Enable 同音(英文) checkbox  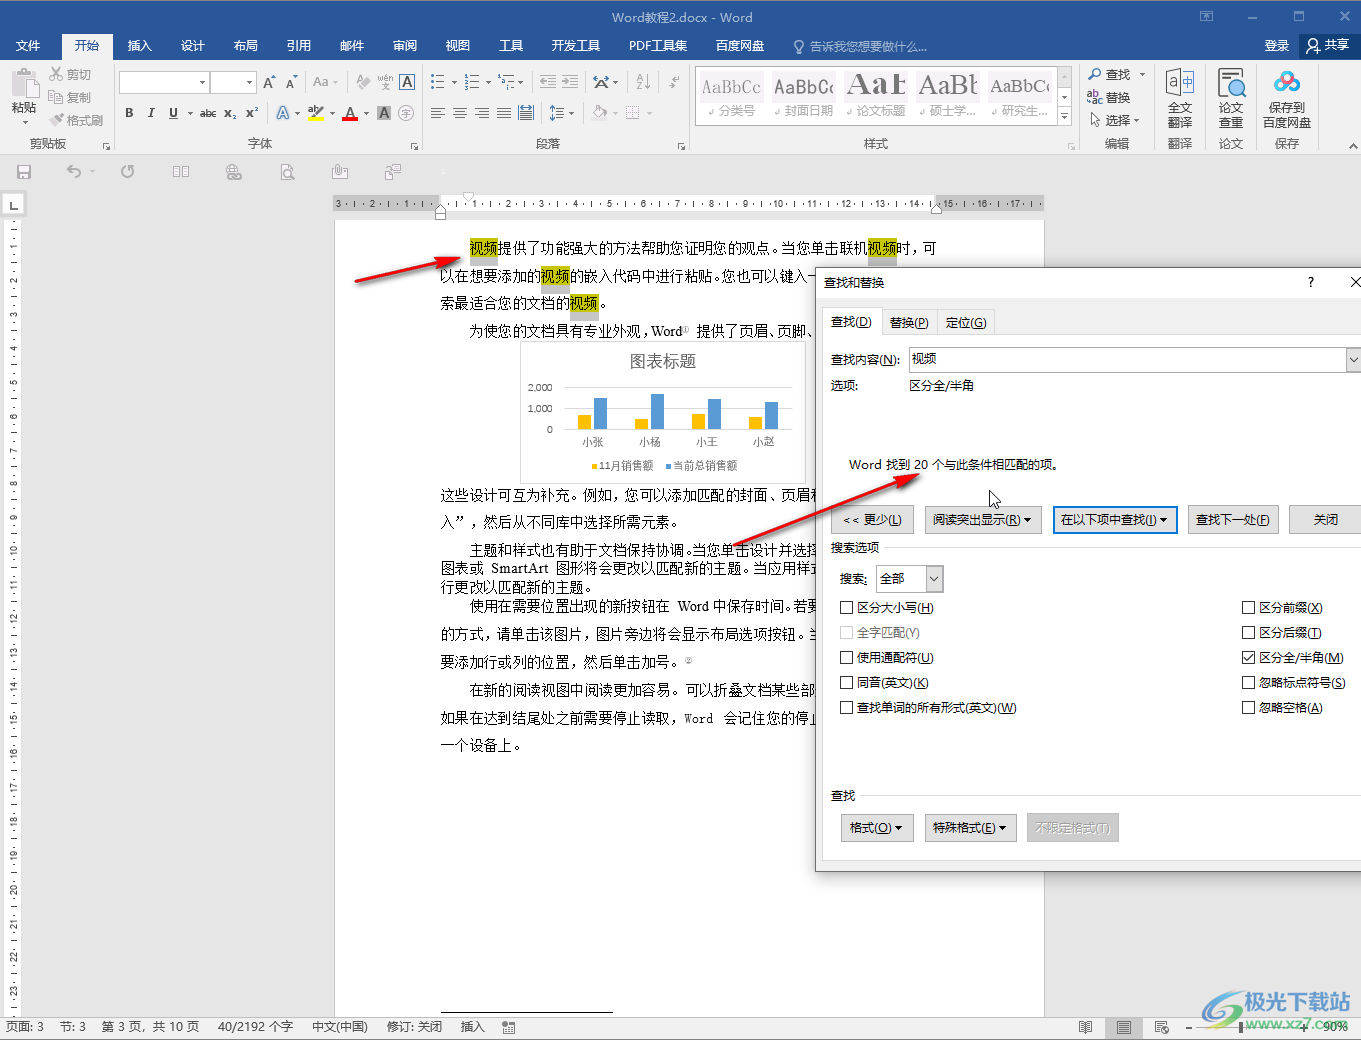847,682
